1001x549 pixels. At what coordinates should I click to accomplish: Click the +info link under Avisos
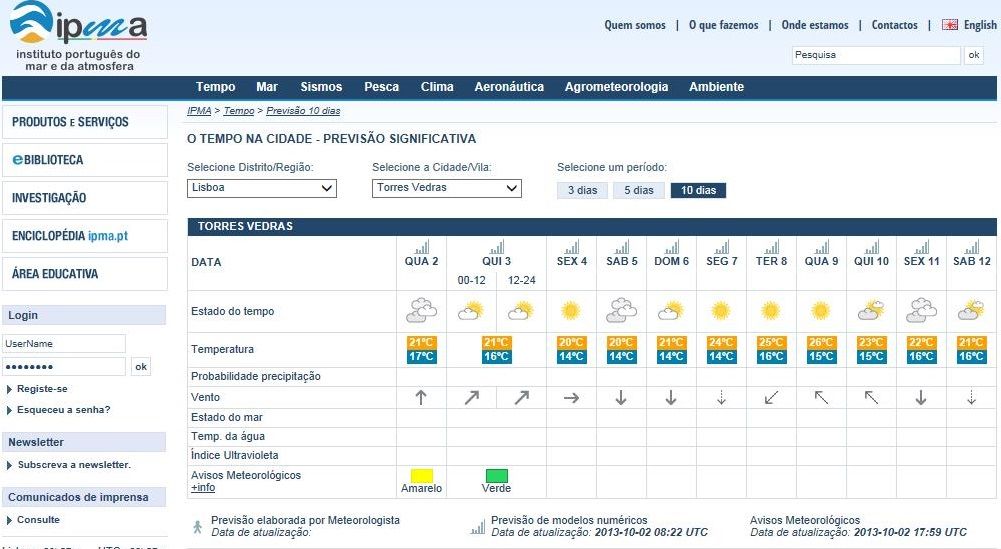tap(203, 488)
